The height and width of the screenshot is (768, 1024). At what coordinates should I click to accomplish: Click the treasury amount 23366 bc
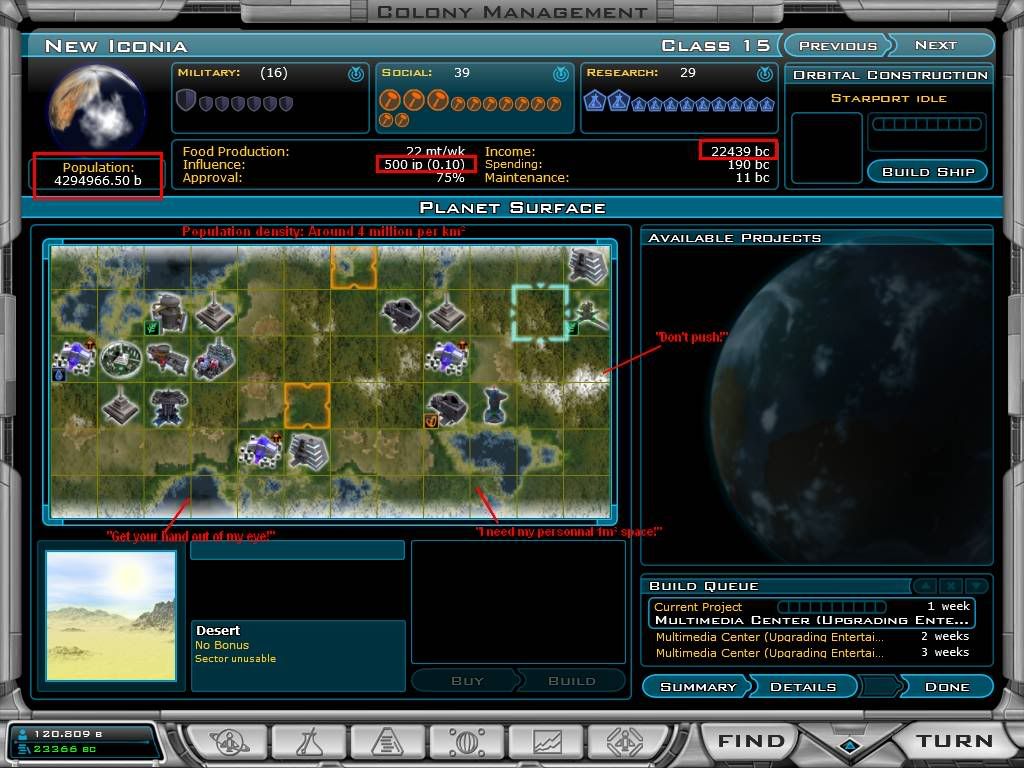coord(65,749)
